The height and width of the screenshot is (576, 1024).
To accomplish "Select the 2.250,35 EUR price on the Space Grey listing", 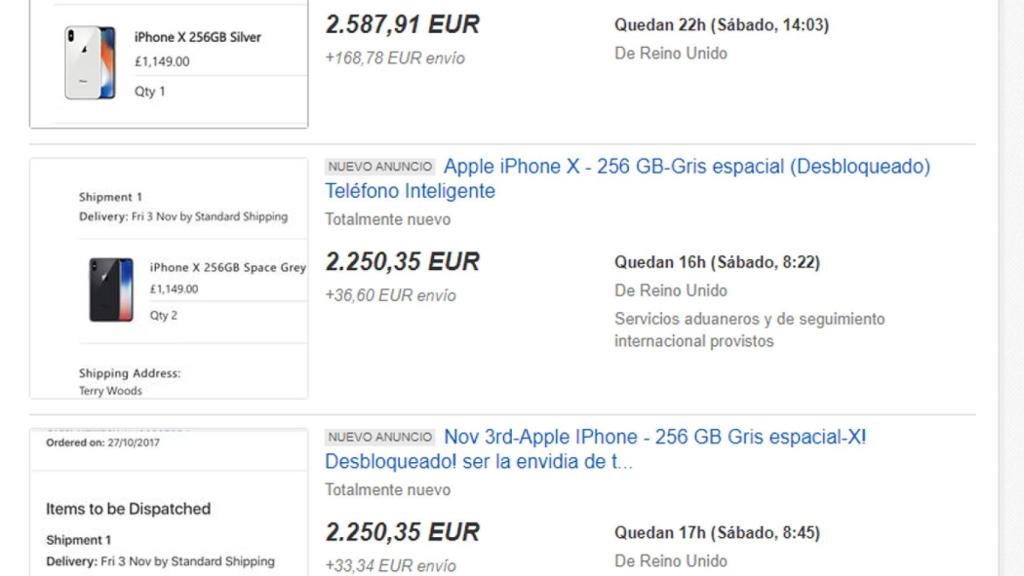I will (x=400, y=262).
